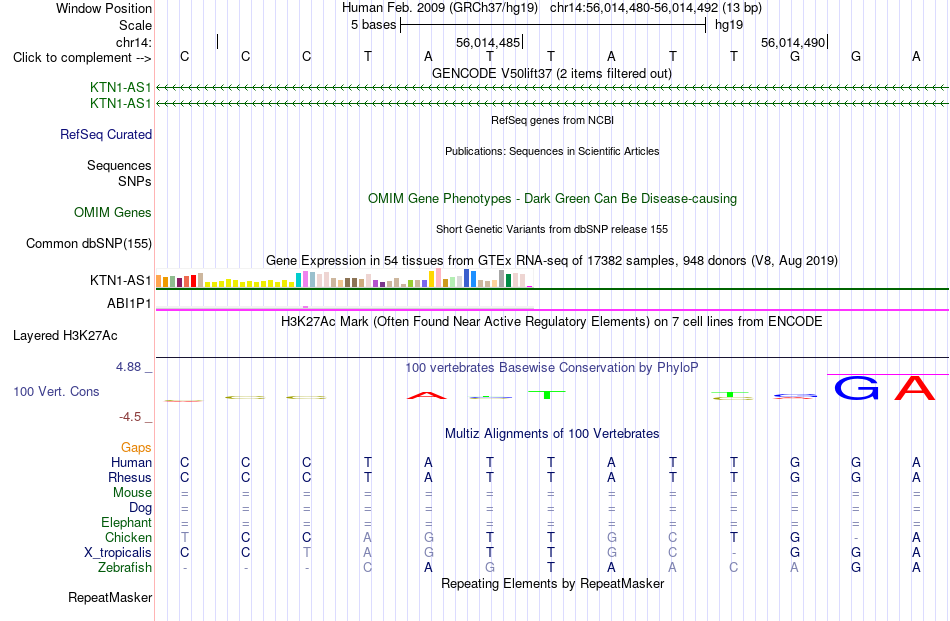Select the Elephant alignment row label
Image resolution: width=950 pixels, height=621 pixels.
click(x=126, y=522)
